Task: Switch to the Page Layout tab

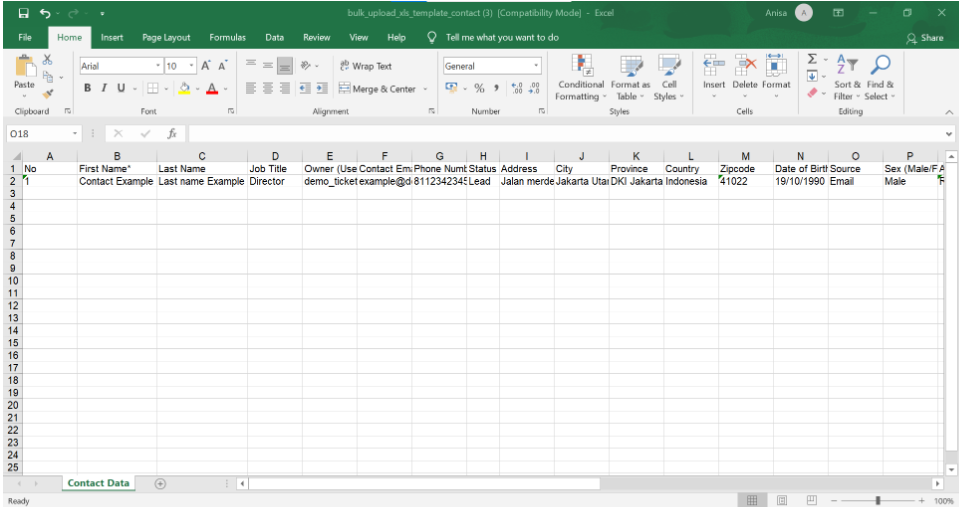Action: coord(166,37)
